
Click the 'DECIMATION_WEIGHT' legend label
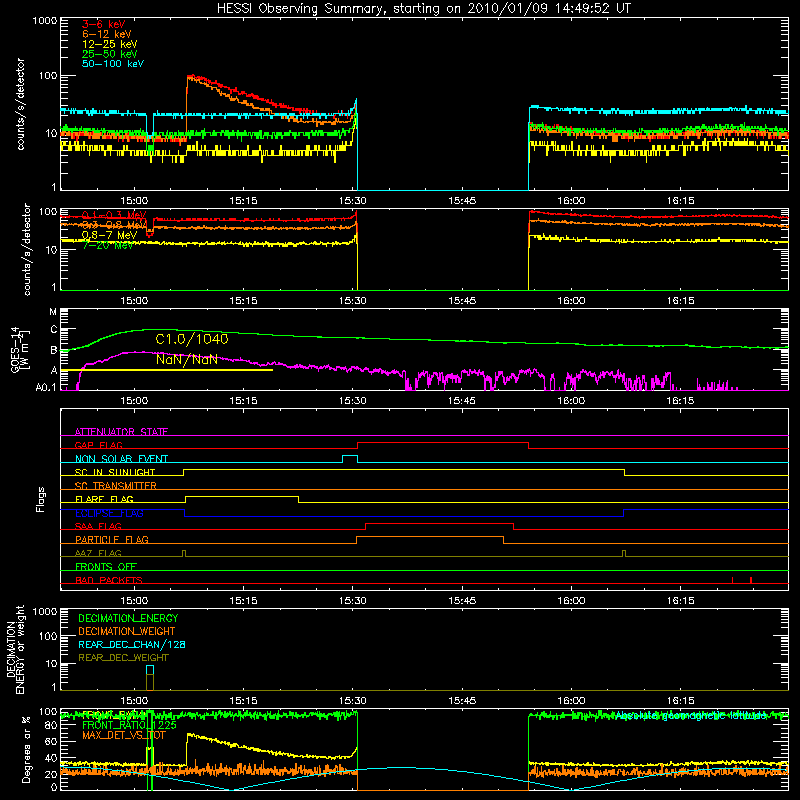(x=127, y=631)
